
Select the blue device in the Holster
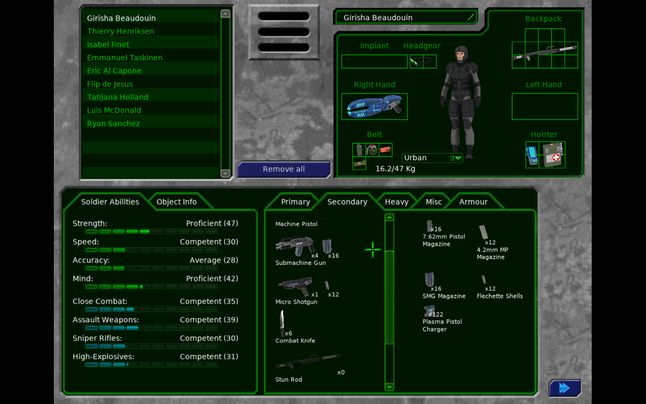[x=532, y=156]
